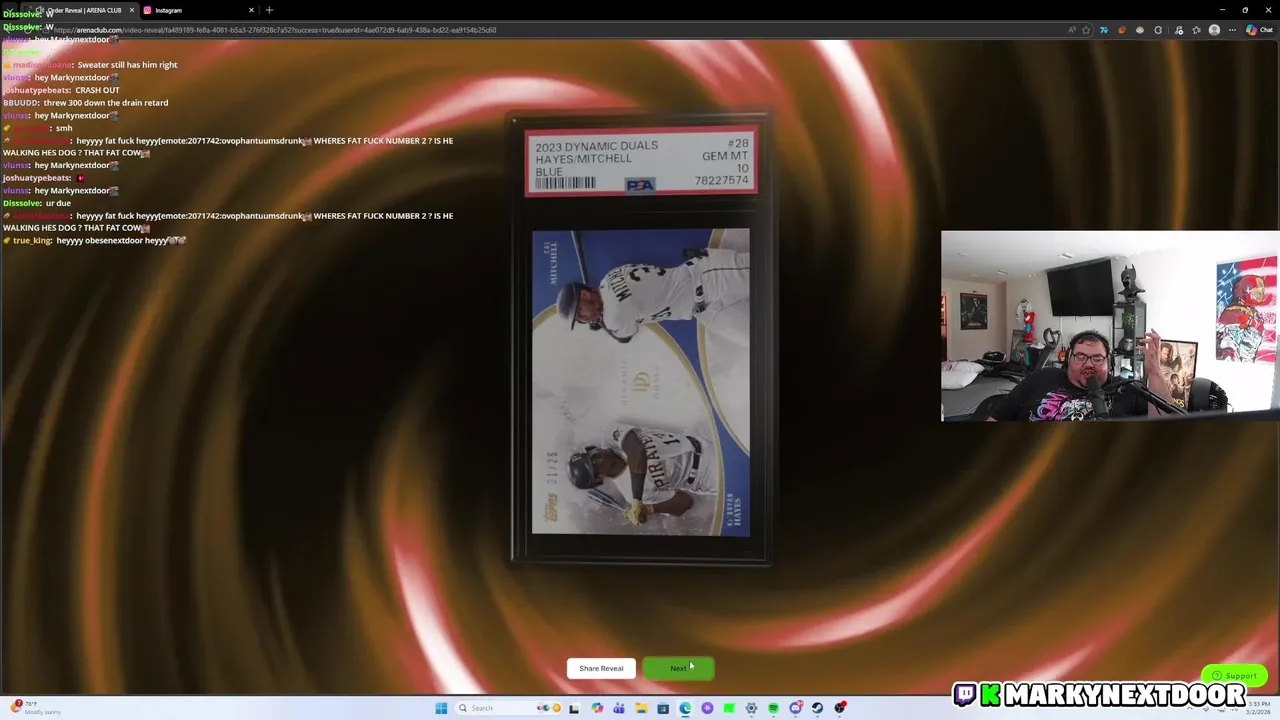Open the Copilot Chat button
1280x720 pixels.
point(1259,30)
